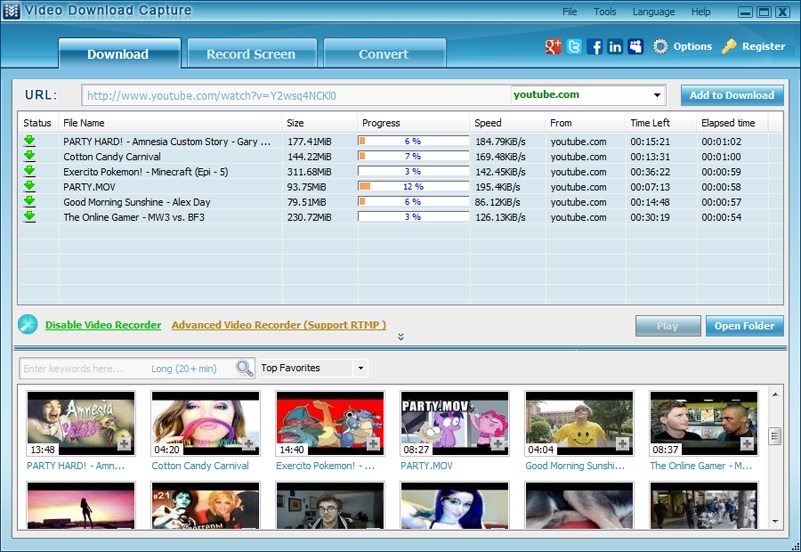
Task: Sort by Progress column header
Action: coord(413,123)
